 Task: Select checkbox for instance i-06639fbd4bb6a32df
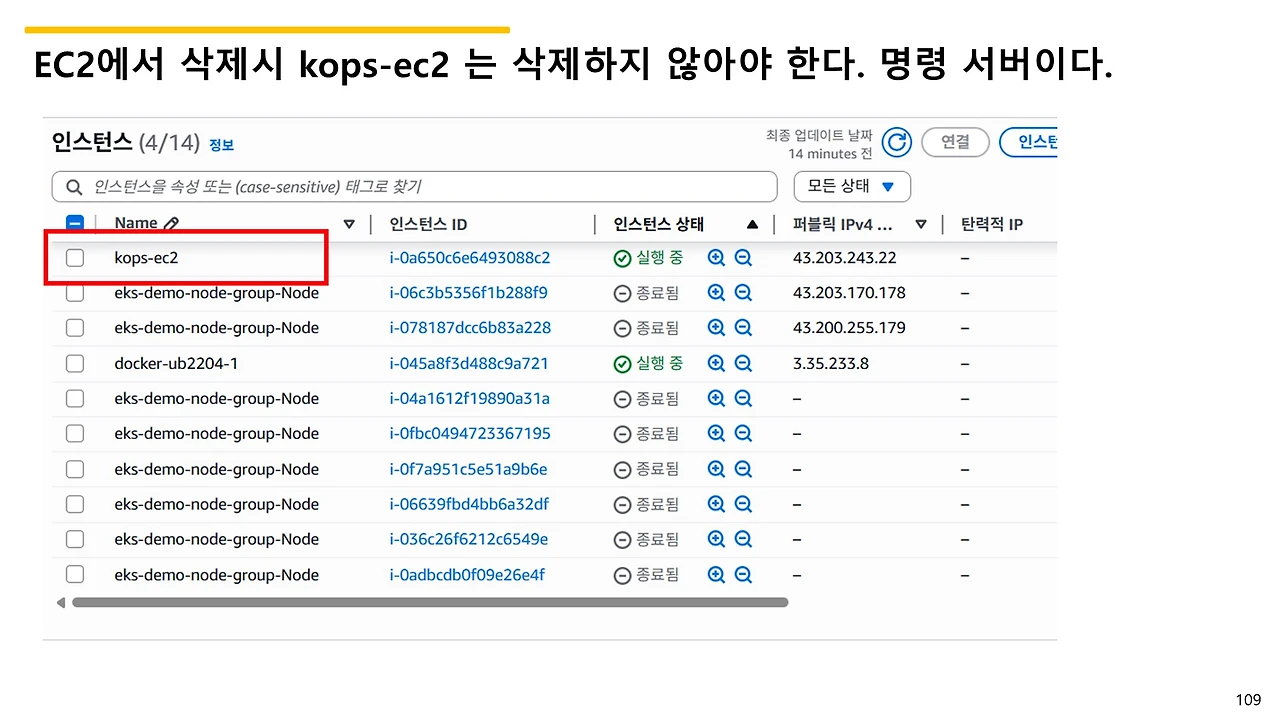tap(75, 504)
